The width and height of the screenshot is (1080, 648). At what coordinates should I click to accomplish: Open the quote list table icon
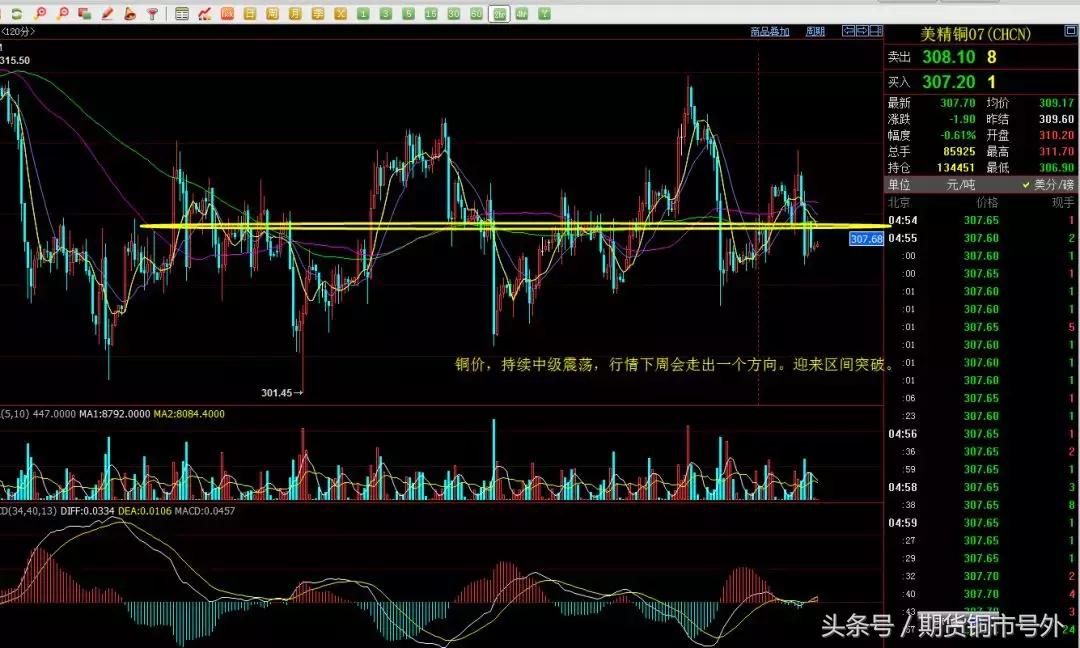(181, 14)
